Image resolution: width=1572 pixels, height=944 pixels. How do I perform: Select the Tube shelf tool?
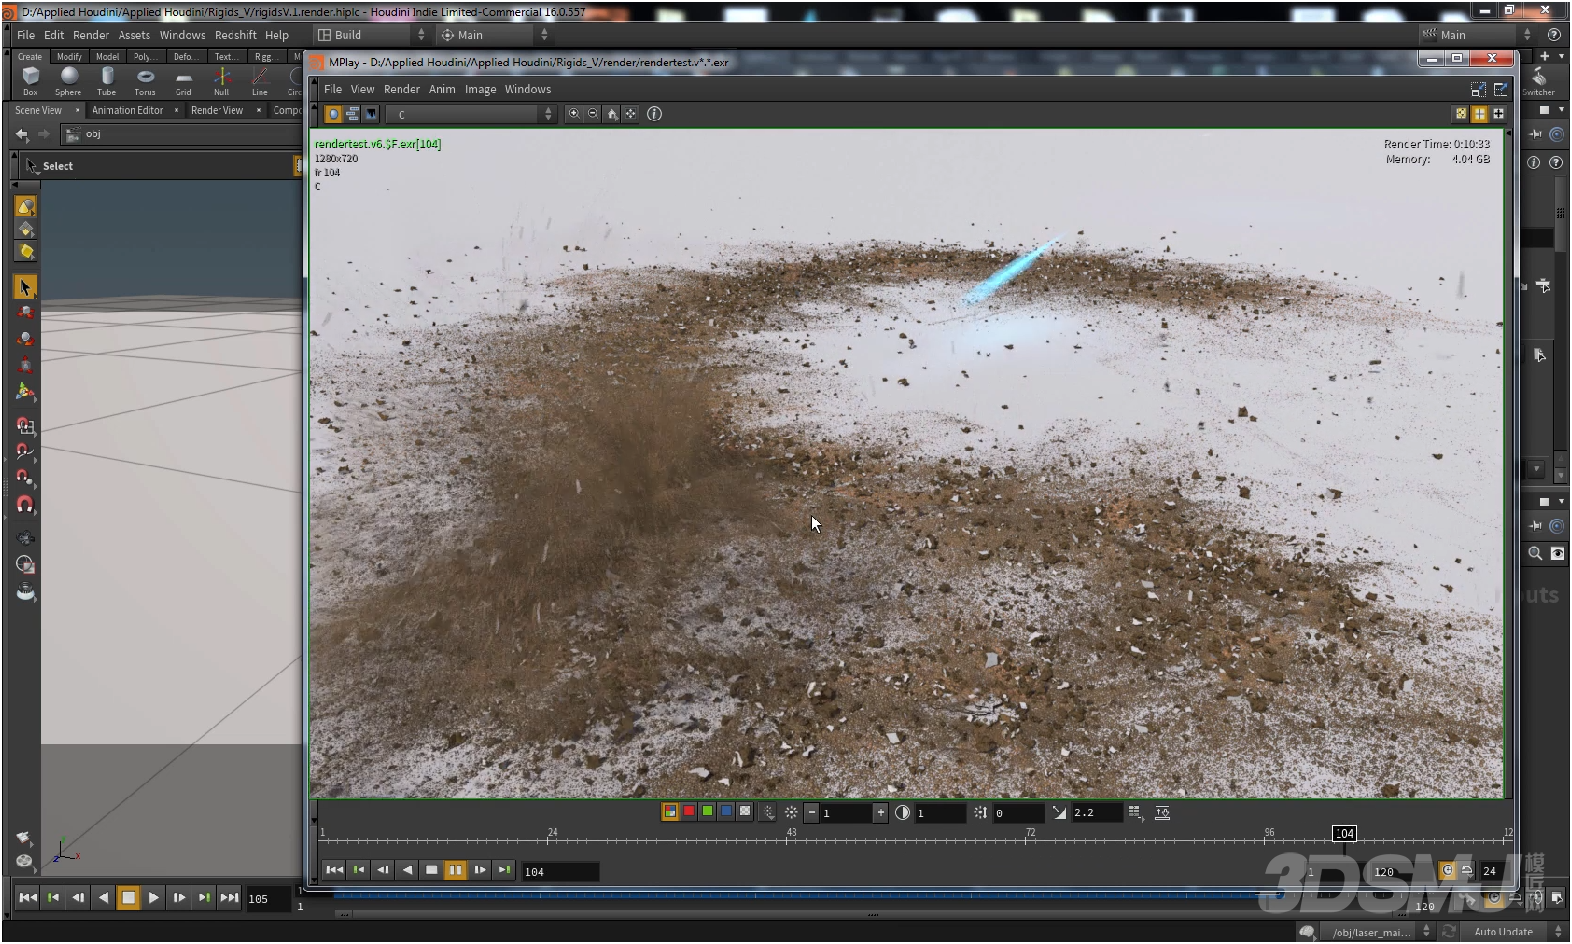pos(106,80)
